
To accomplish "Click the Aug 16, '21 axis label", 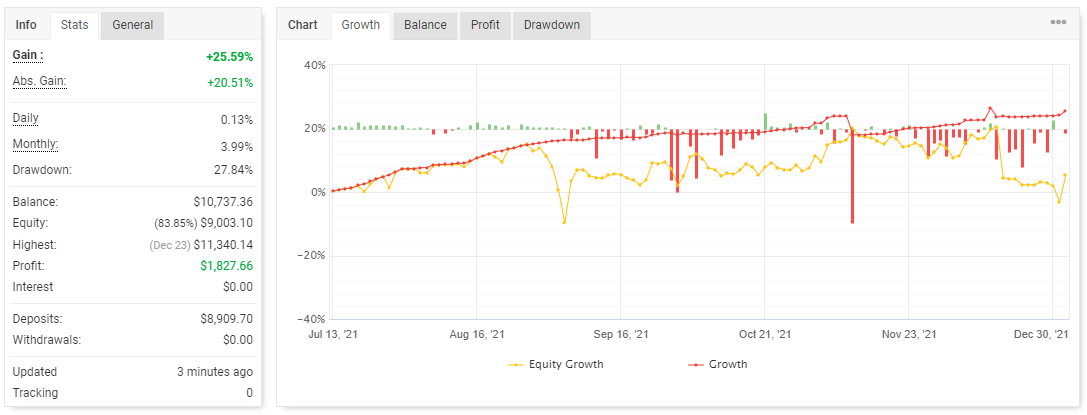I will tap(478, 334).
